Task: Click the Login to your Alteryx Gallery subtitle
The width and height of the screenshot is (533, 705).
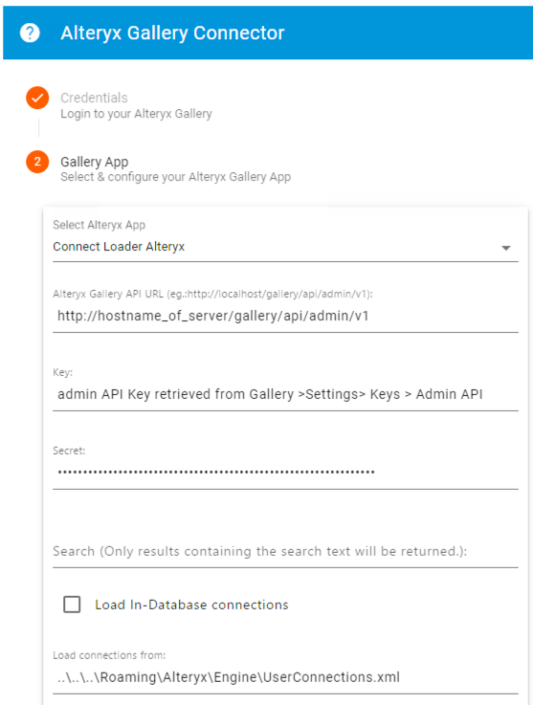Action: [x=136, y=114]
